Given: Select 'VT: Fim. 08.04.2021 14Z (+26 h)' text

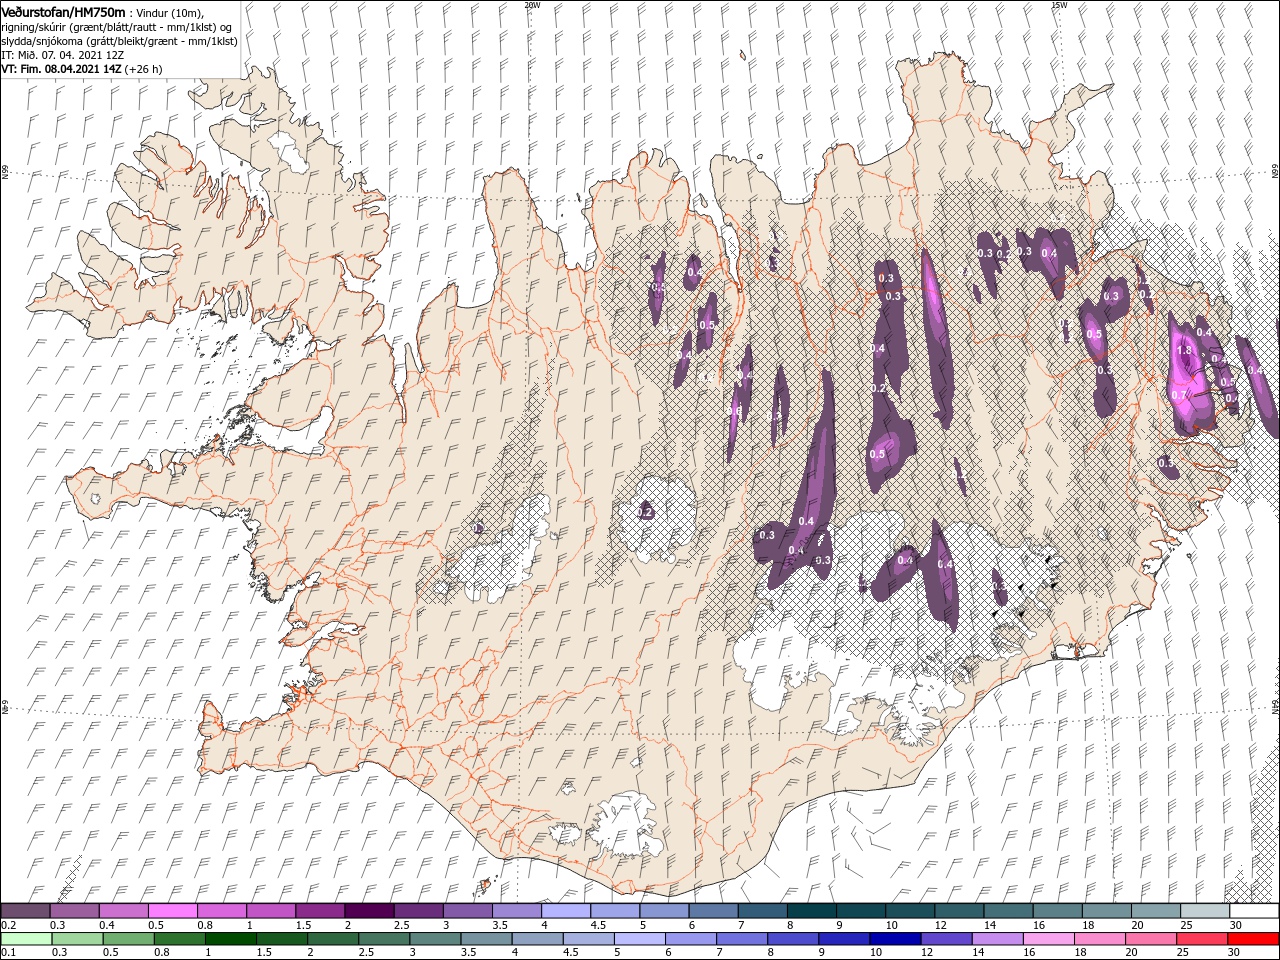Looking at the screenshot, I should coord(82,69).
